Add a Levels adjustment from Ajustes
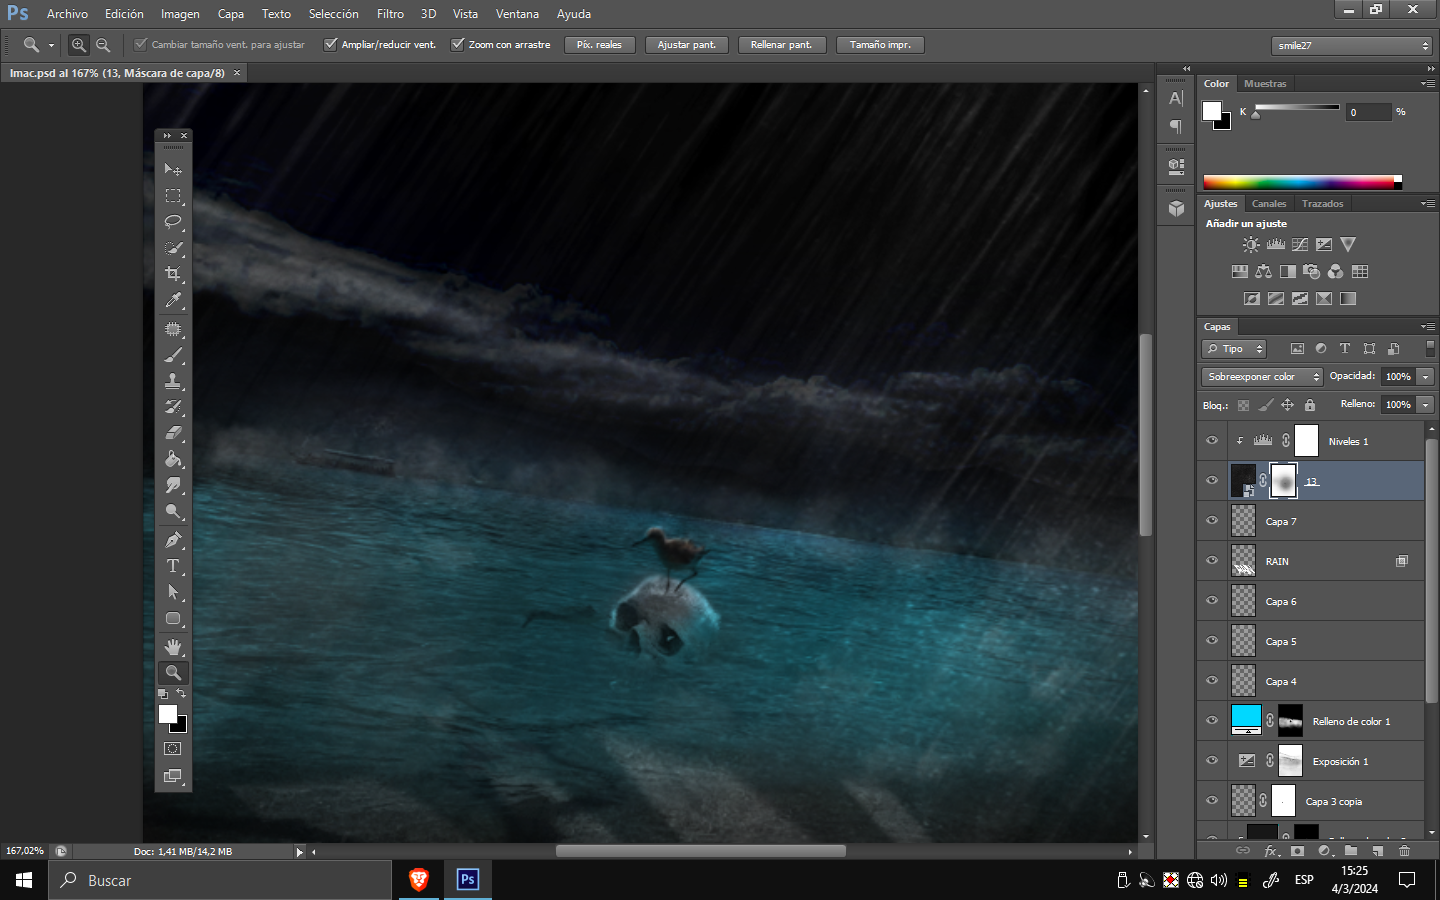1440x900 pixels. pos(1276,244)
